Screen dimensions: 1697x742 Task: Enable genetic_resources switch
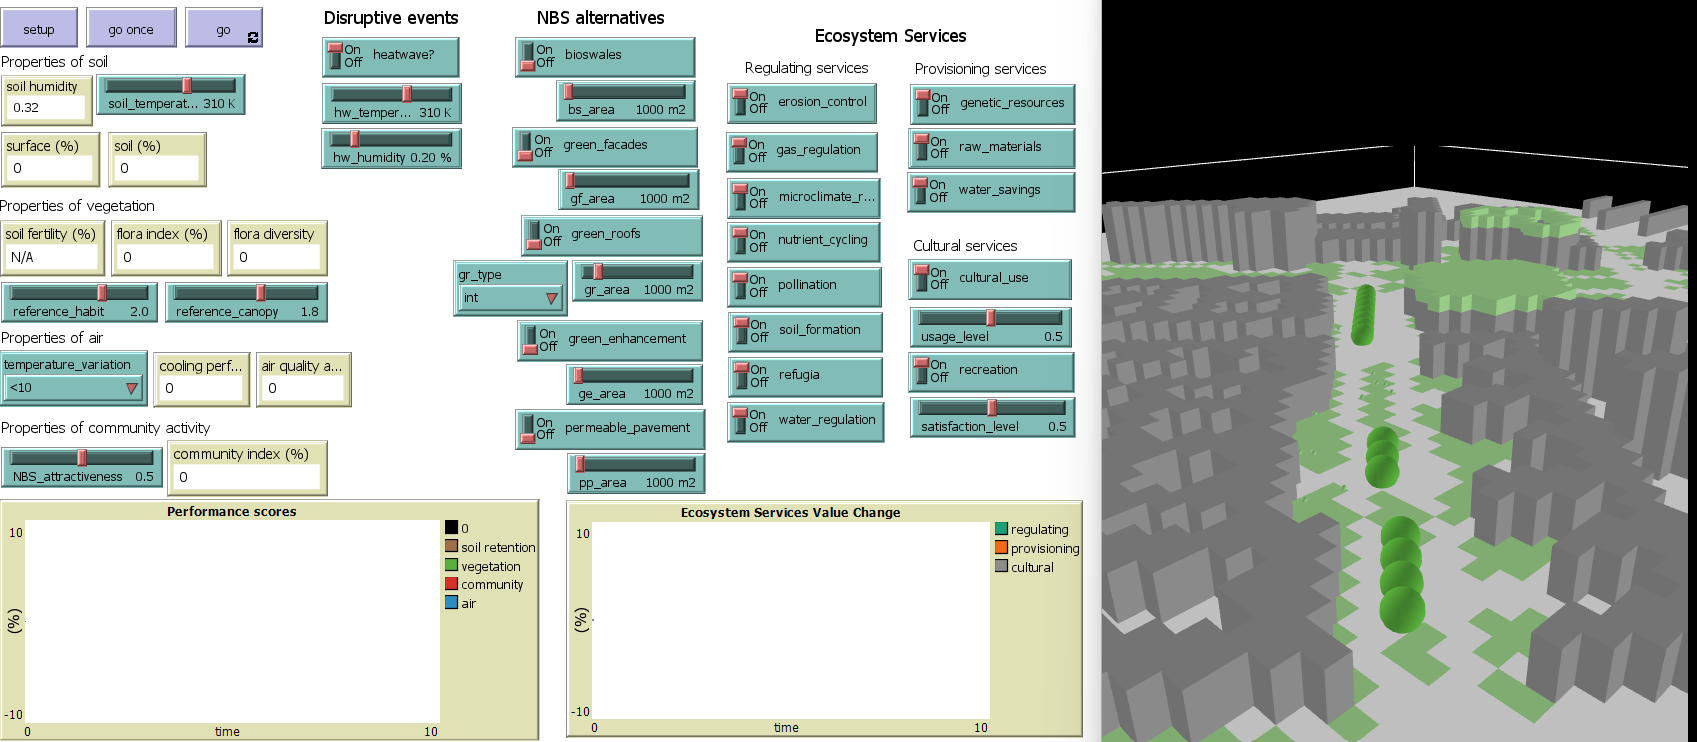click(992, 105)
